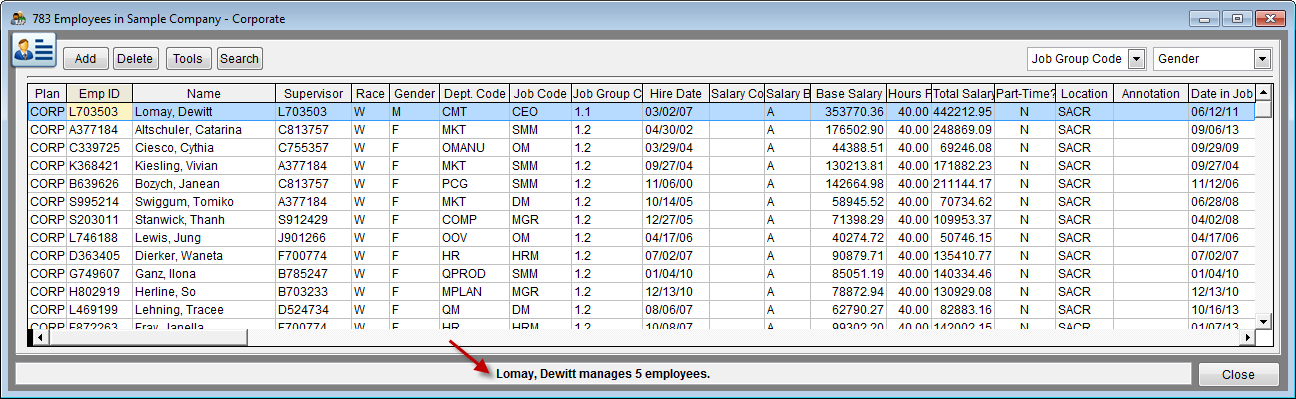1296x399 pixels.
Task: Select employee ID L703503 cell
Action: point(99,112)
